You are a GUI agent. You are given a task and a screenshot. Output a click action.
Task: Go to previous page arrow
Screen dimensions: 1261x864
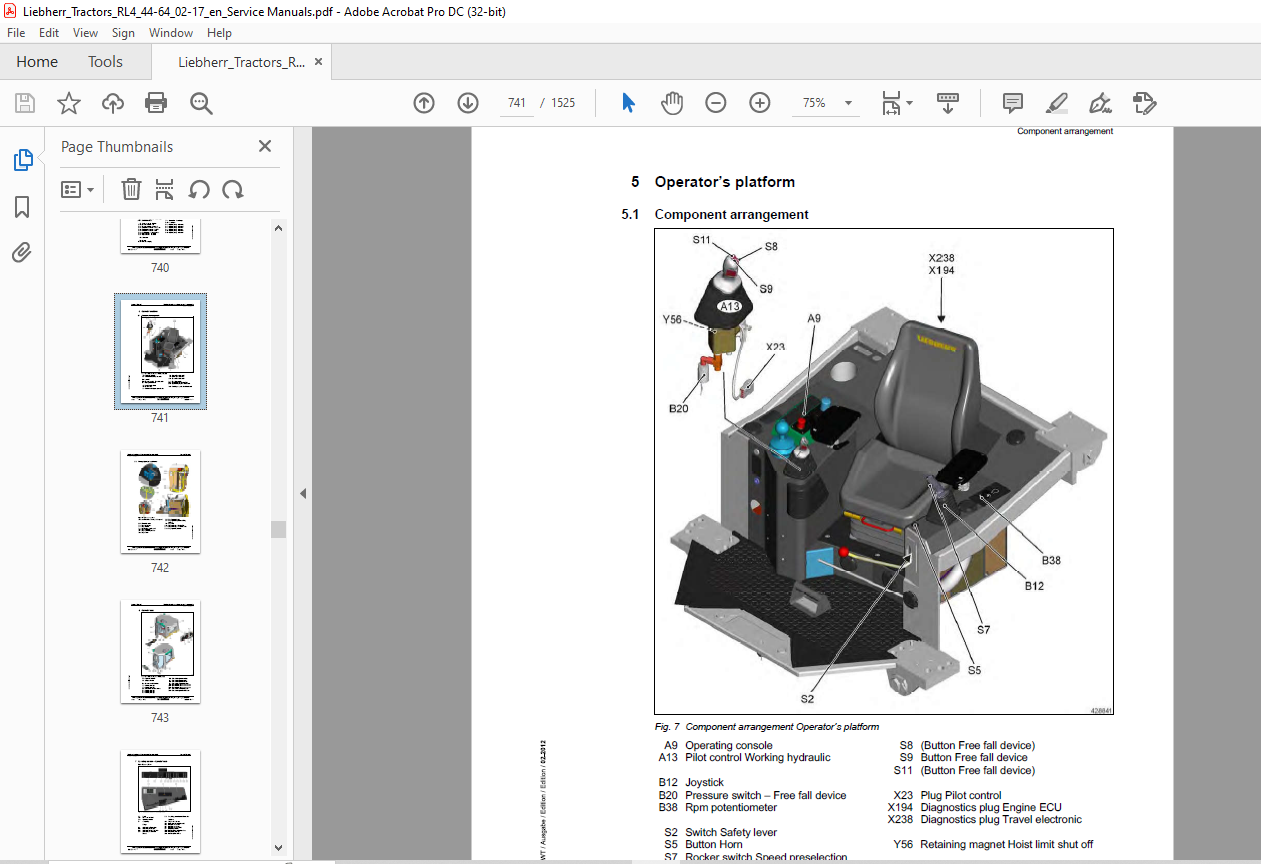pyautogui.click(x=424, y=103)
